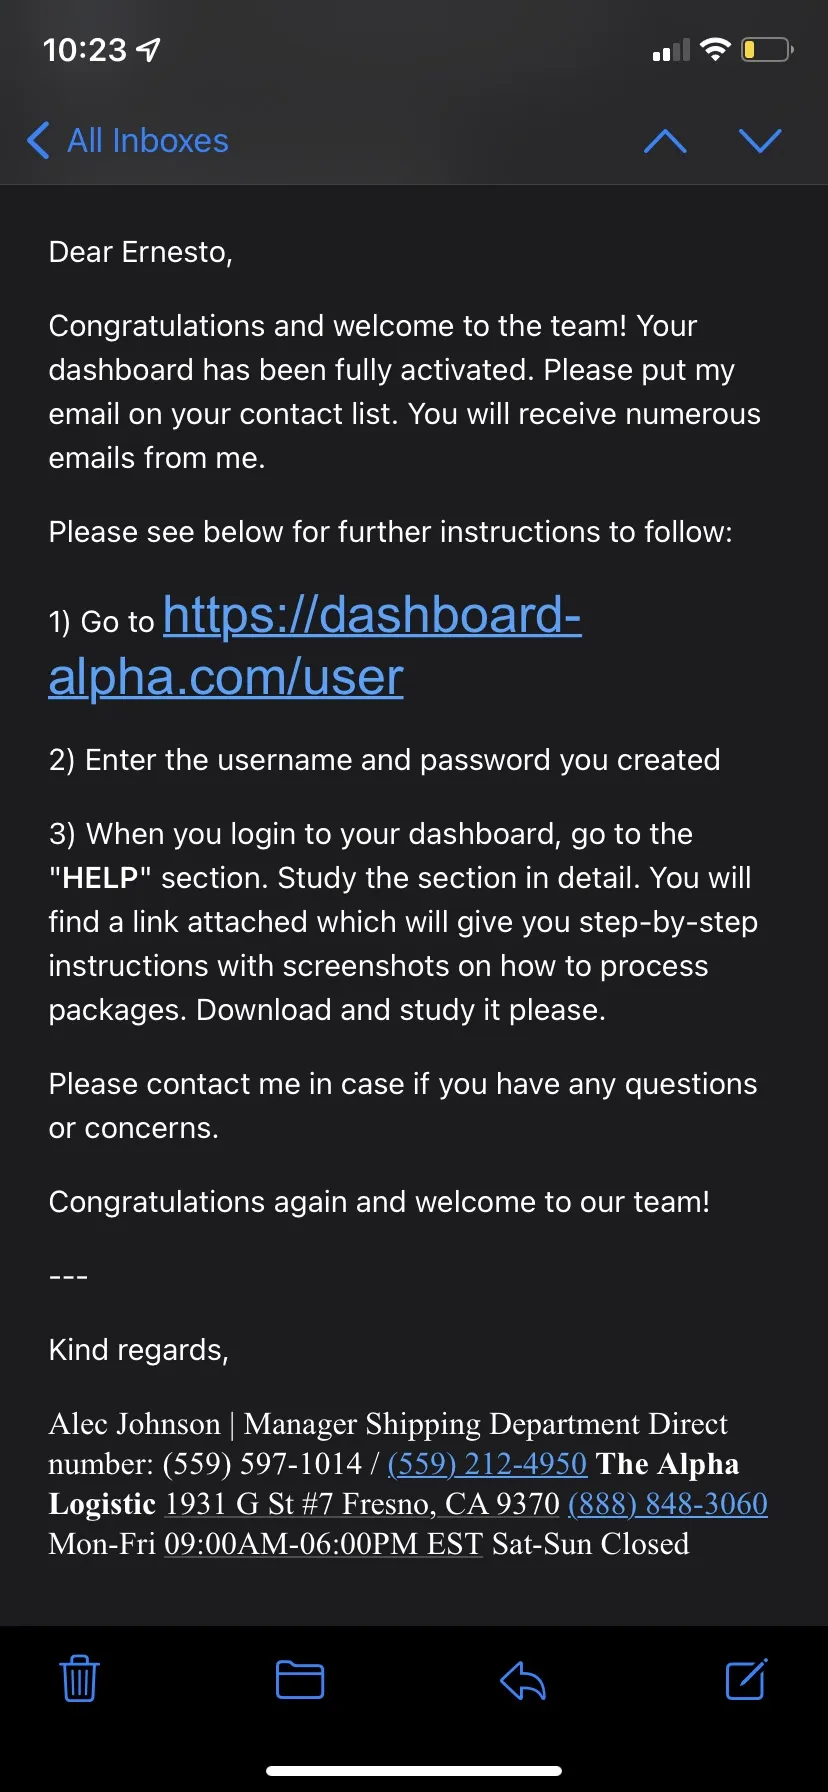The image size is (828, 1792).
Task: Tap the location arrow icon near clock
Action: 148,49
